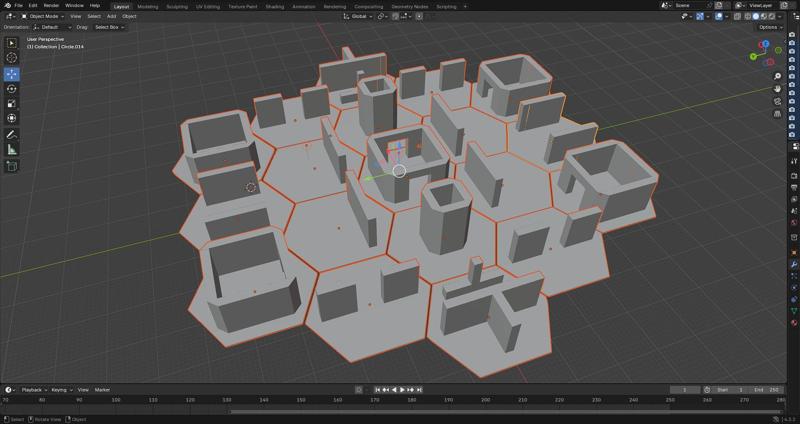Select the Add Cube tool
Image resolution: width=800 pixels, height=424 pixels.
(11, 166)
